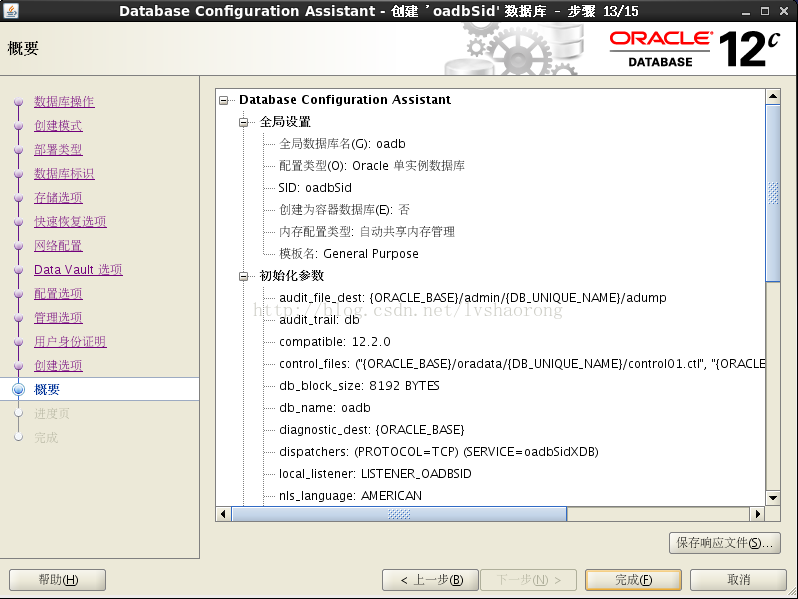Viewport: 798px width, 599px height.
Task: Open the 网络配置 step
Action: tap(58, 246)
